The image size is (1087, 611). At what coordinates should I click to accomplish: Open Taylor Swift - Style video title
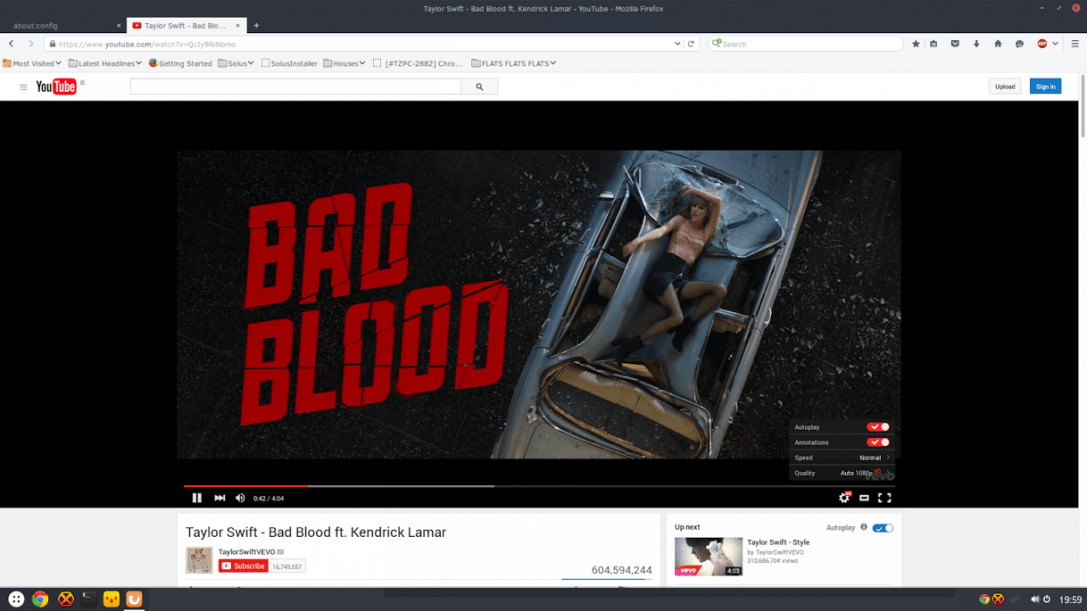point(778,542)
